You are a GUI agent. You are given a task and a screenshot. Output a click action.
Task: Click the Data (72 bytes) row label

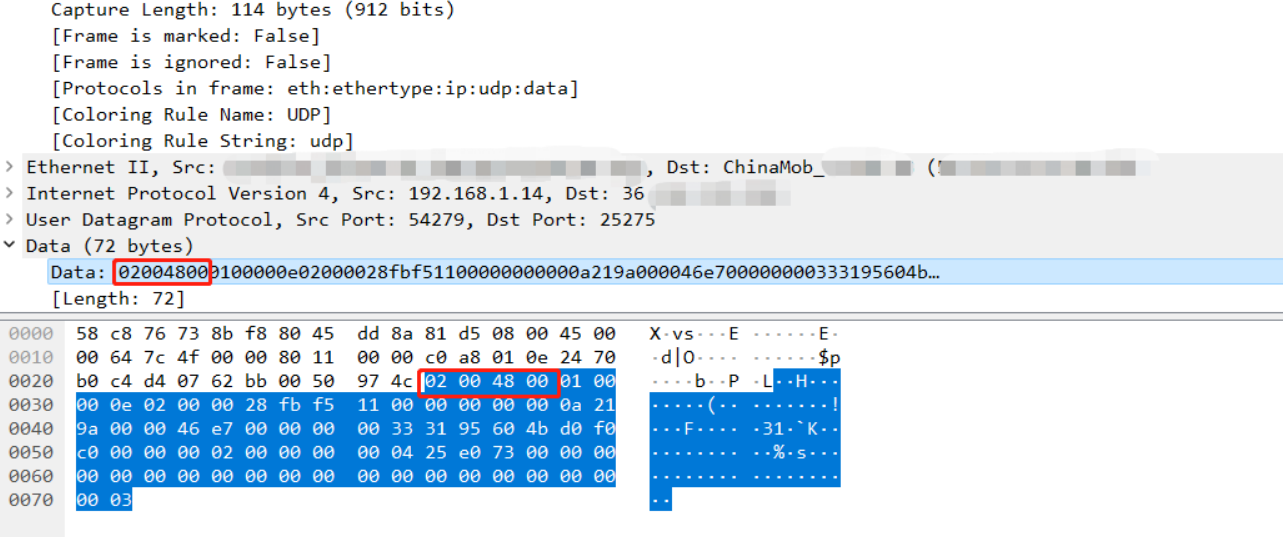click(x=110, y=245)
